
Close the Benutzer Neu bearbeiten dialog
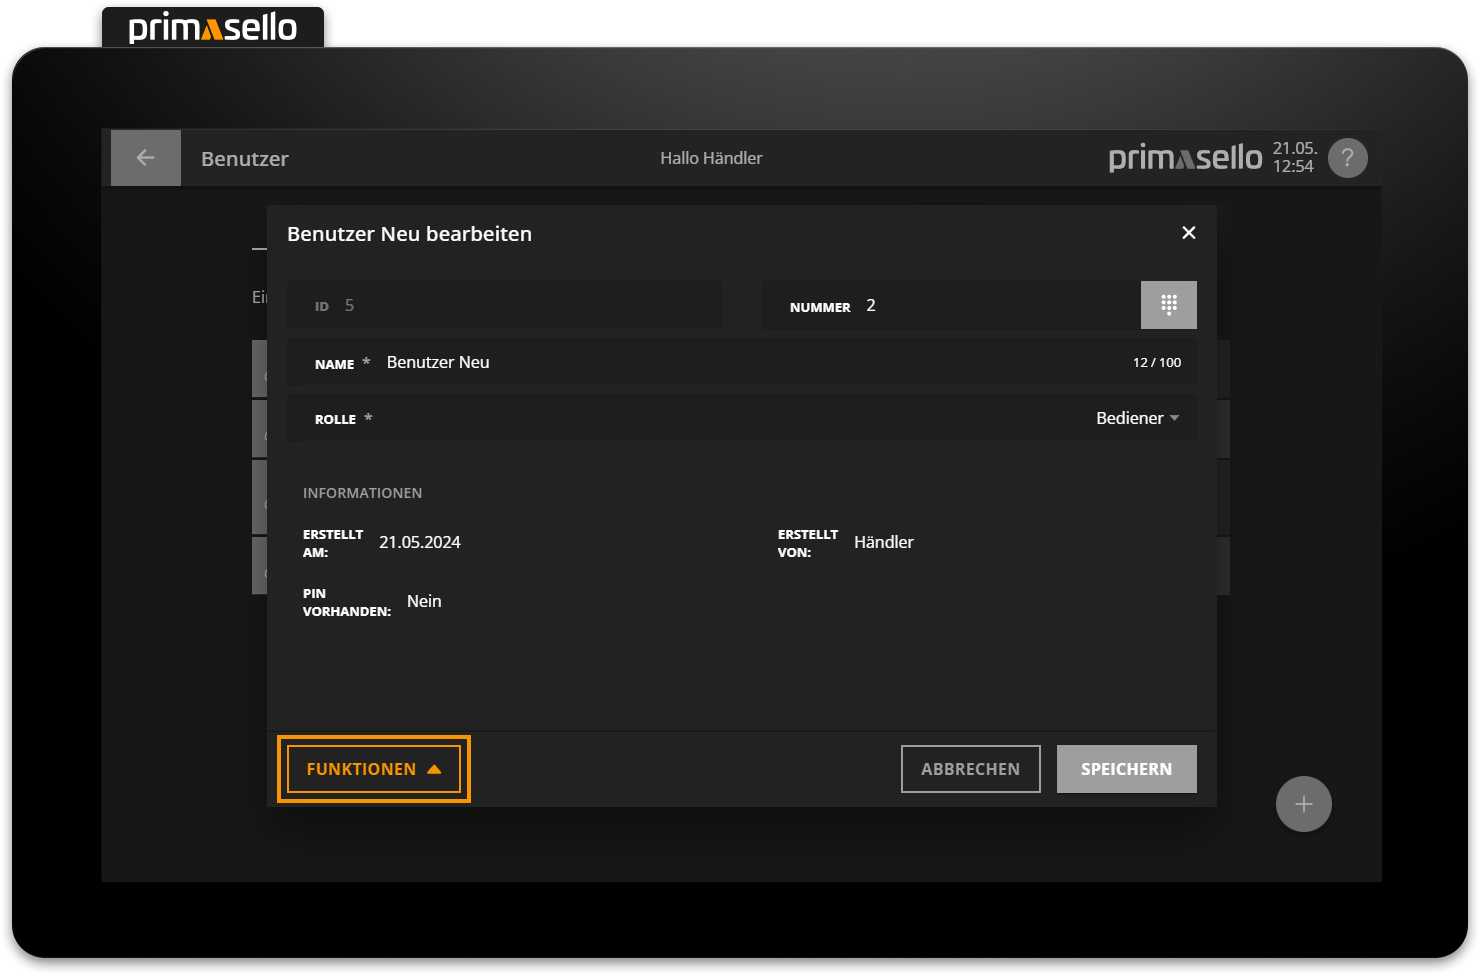(x=1188, y=233)
